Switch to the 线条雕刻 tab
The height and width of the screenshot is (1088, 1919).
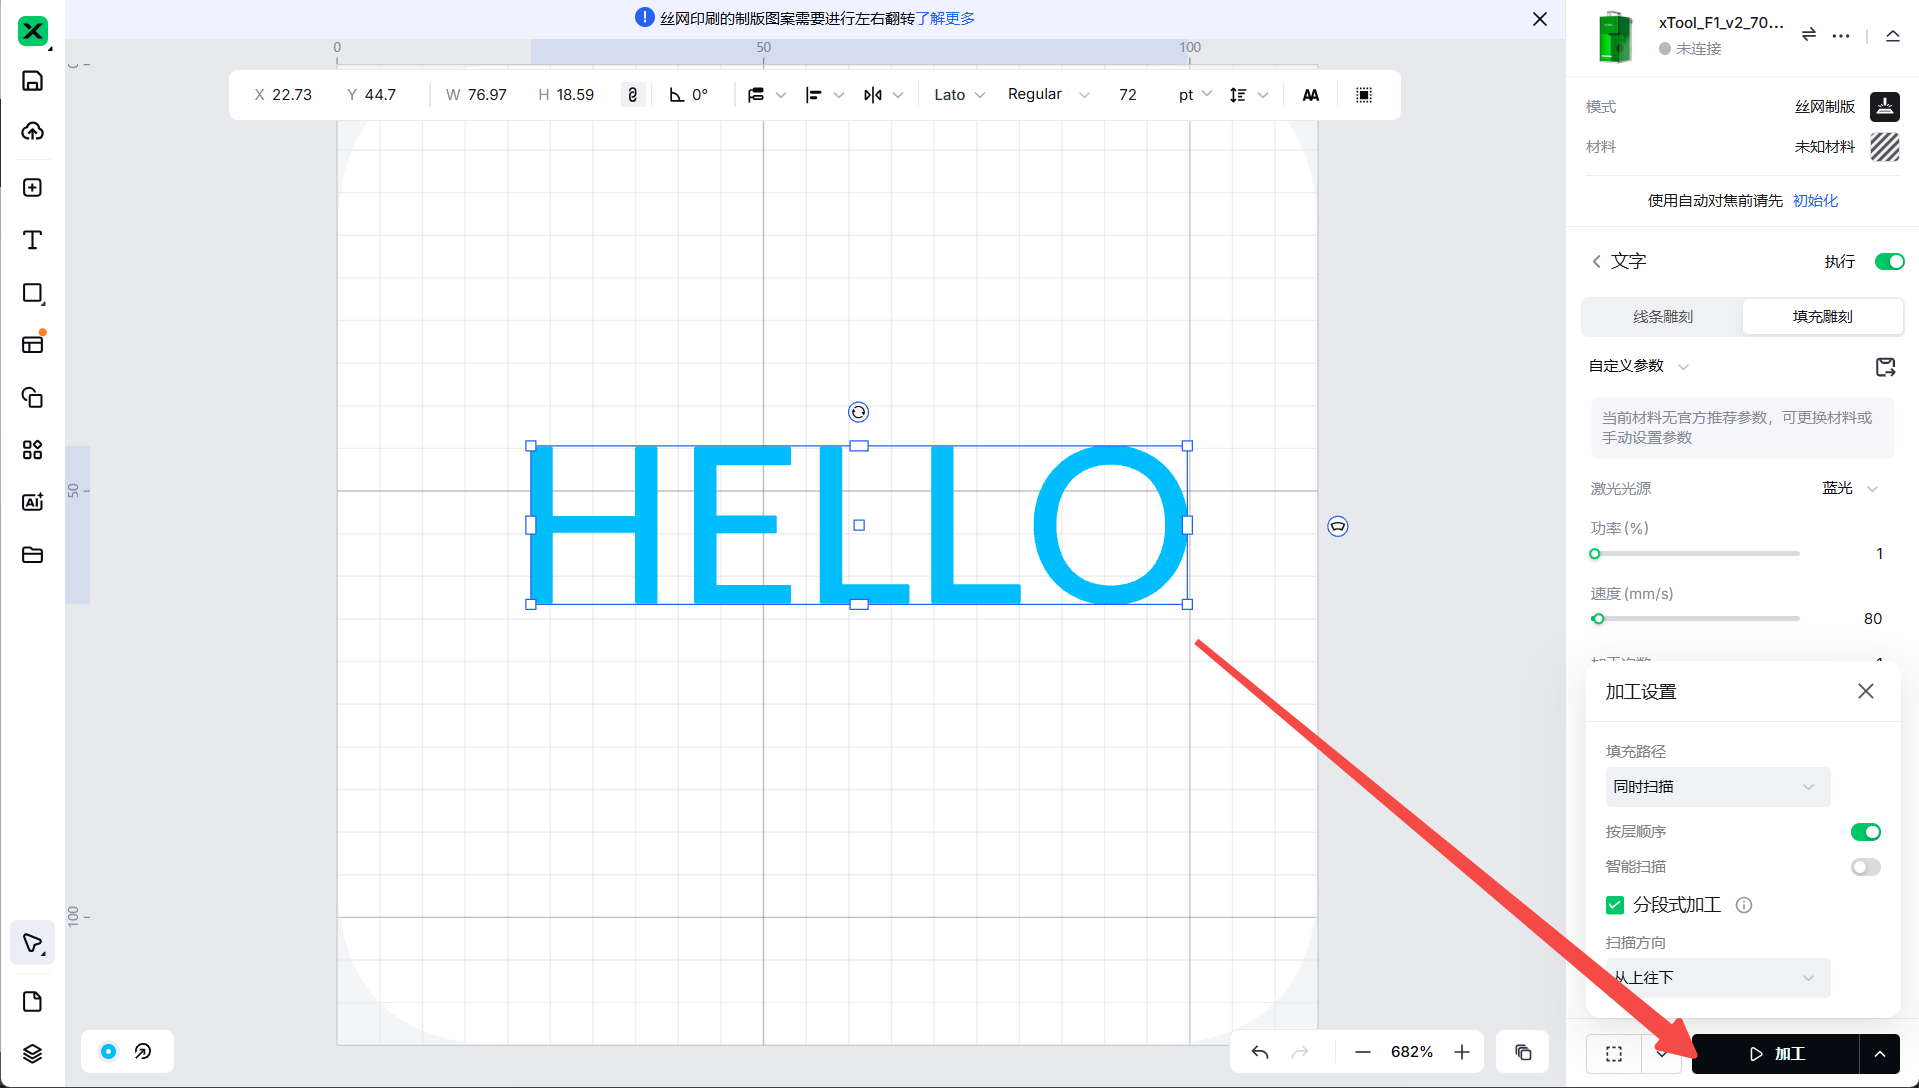pos(1662,317)
